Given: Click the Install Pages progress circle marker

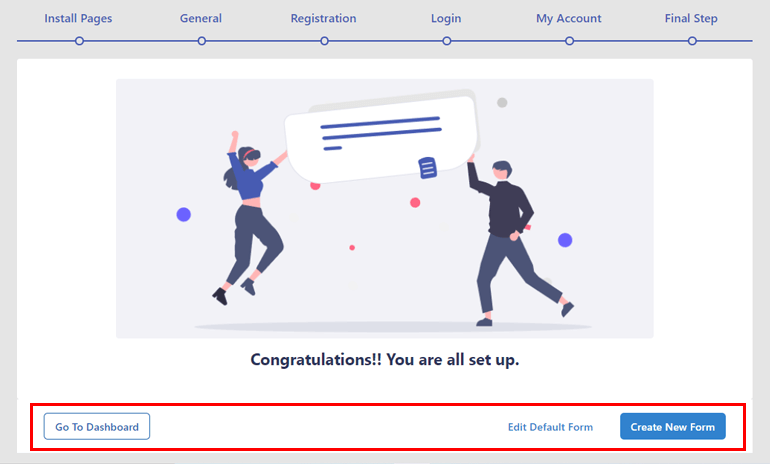Looking at the screenshot, I should pyautogui.click(x=79, y=41).
